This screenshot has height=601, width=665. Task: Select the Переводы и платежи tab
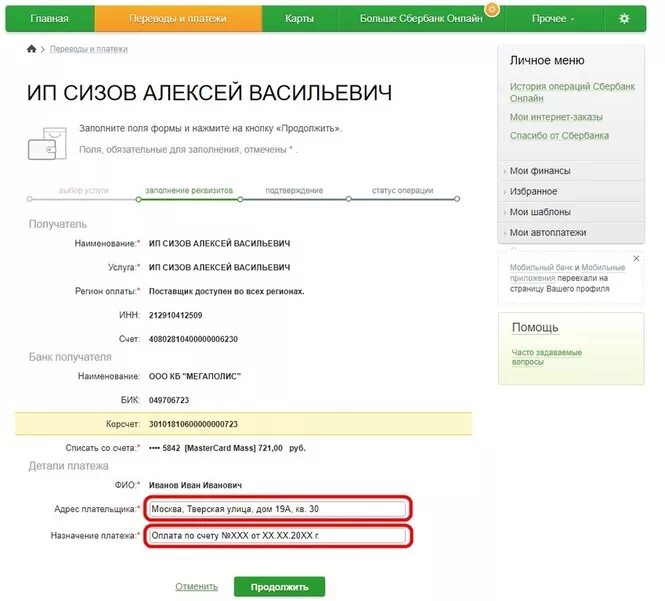coord(178,19)
